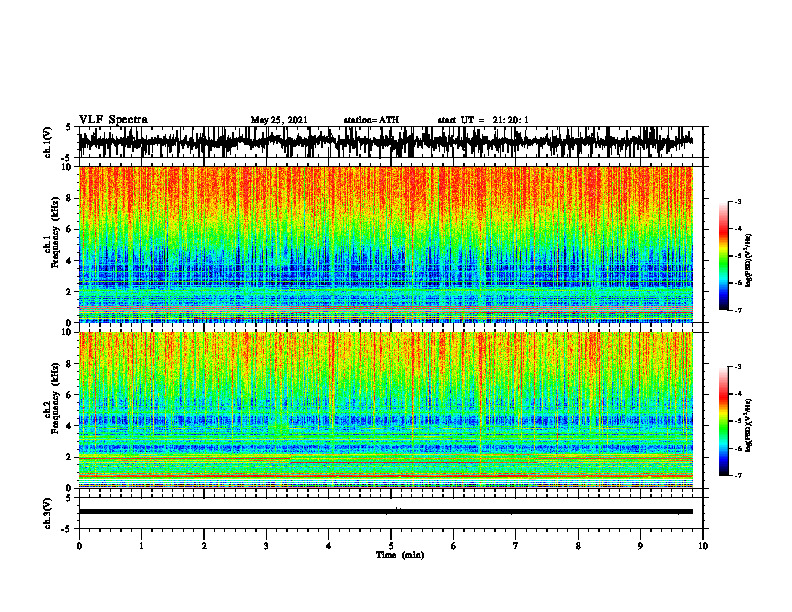Click the "ch.1(V)" waveform axis label

[x=47, y=142]
